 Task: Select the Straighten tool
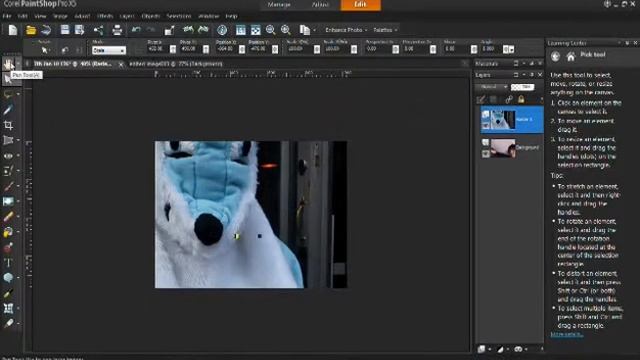(x=8, y=140)
